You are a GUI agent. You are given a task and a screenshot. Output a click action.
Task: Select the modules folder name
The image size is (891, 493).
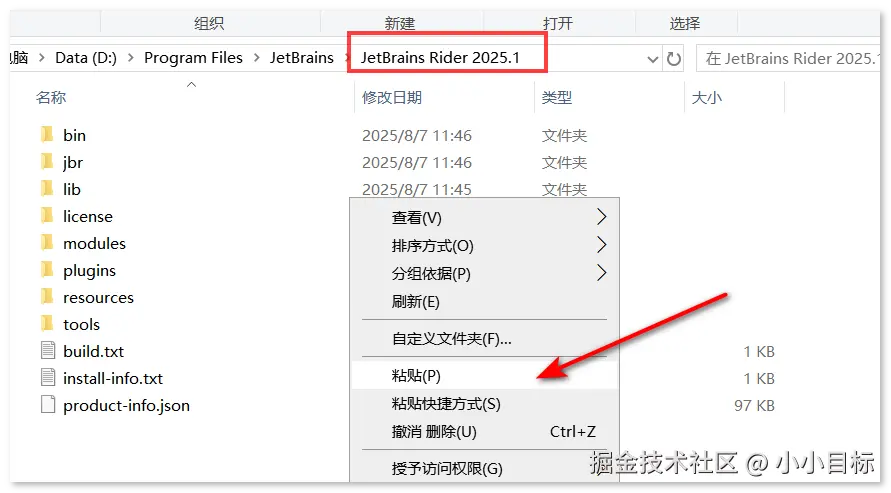click(94, 243)
